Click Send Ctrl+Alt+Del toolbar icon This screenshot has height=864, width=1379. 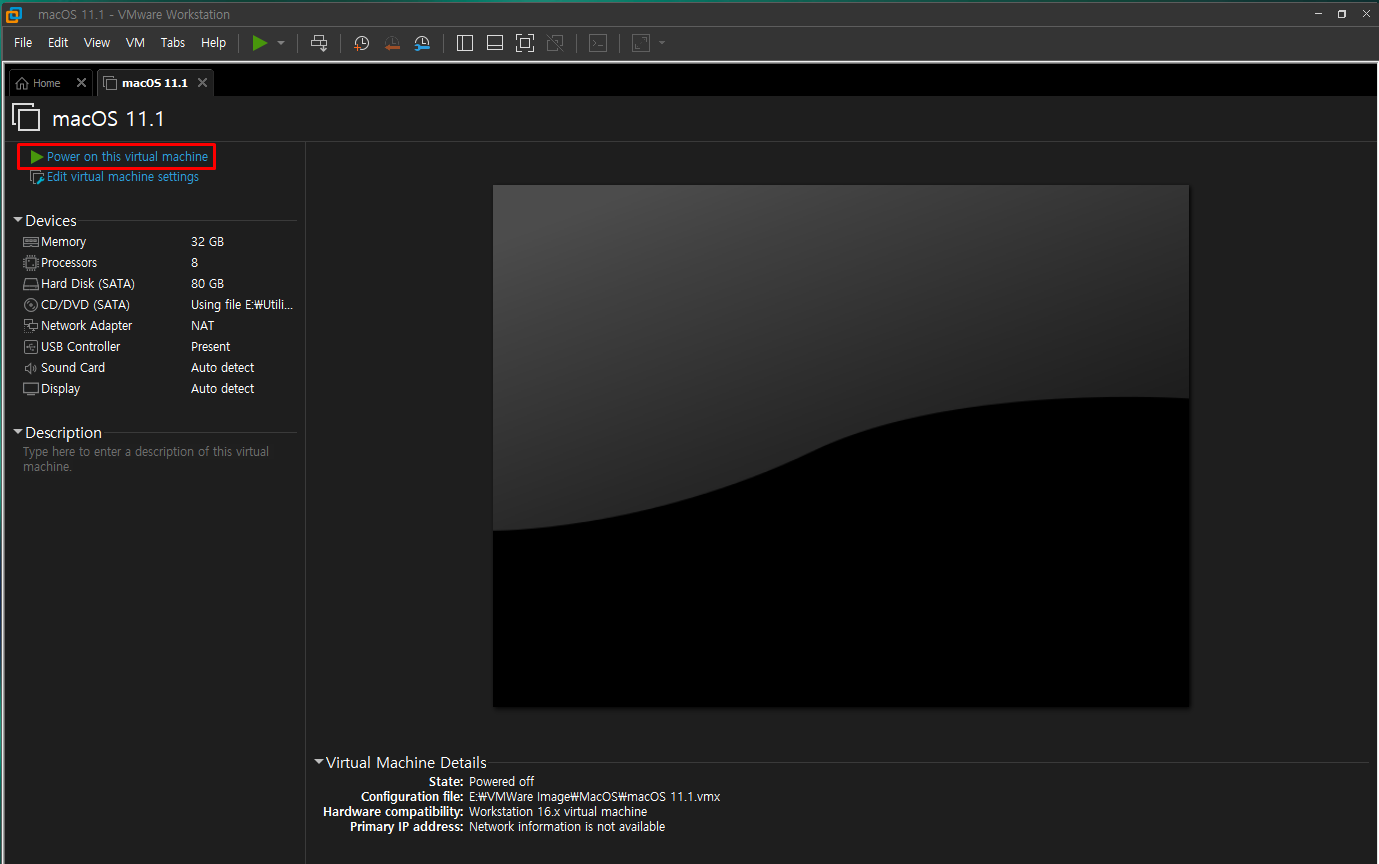(x=319, y=43)
